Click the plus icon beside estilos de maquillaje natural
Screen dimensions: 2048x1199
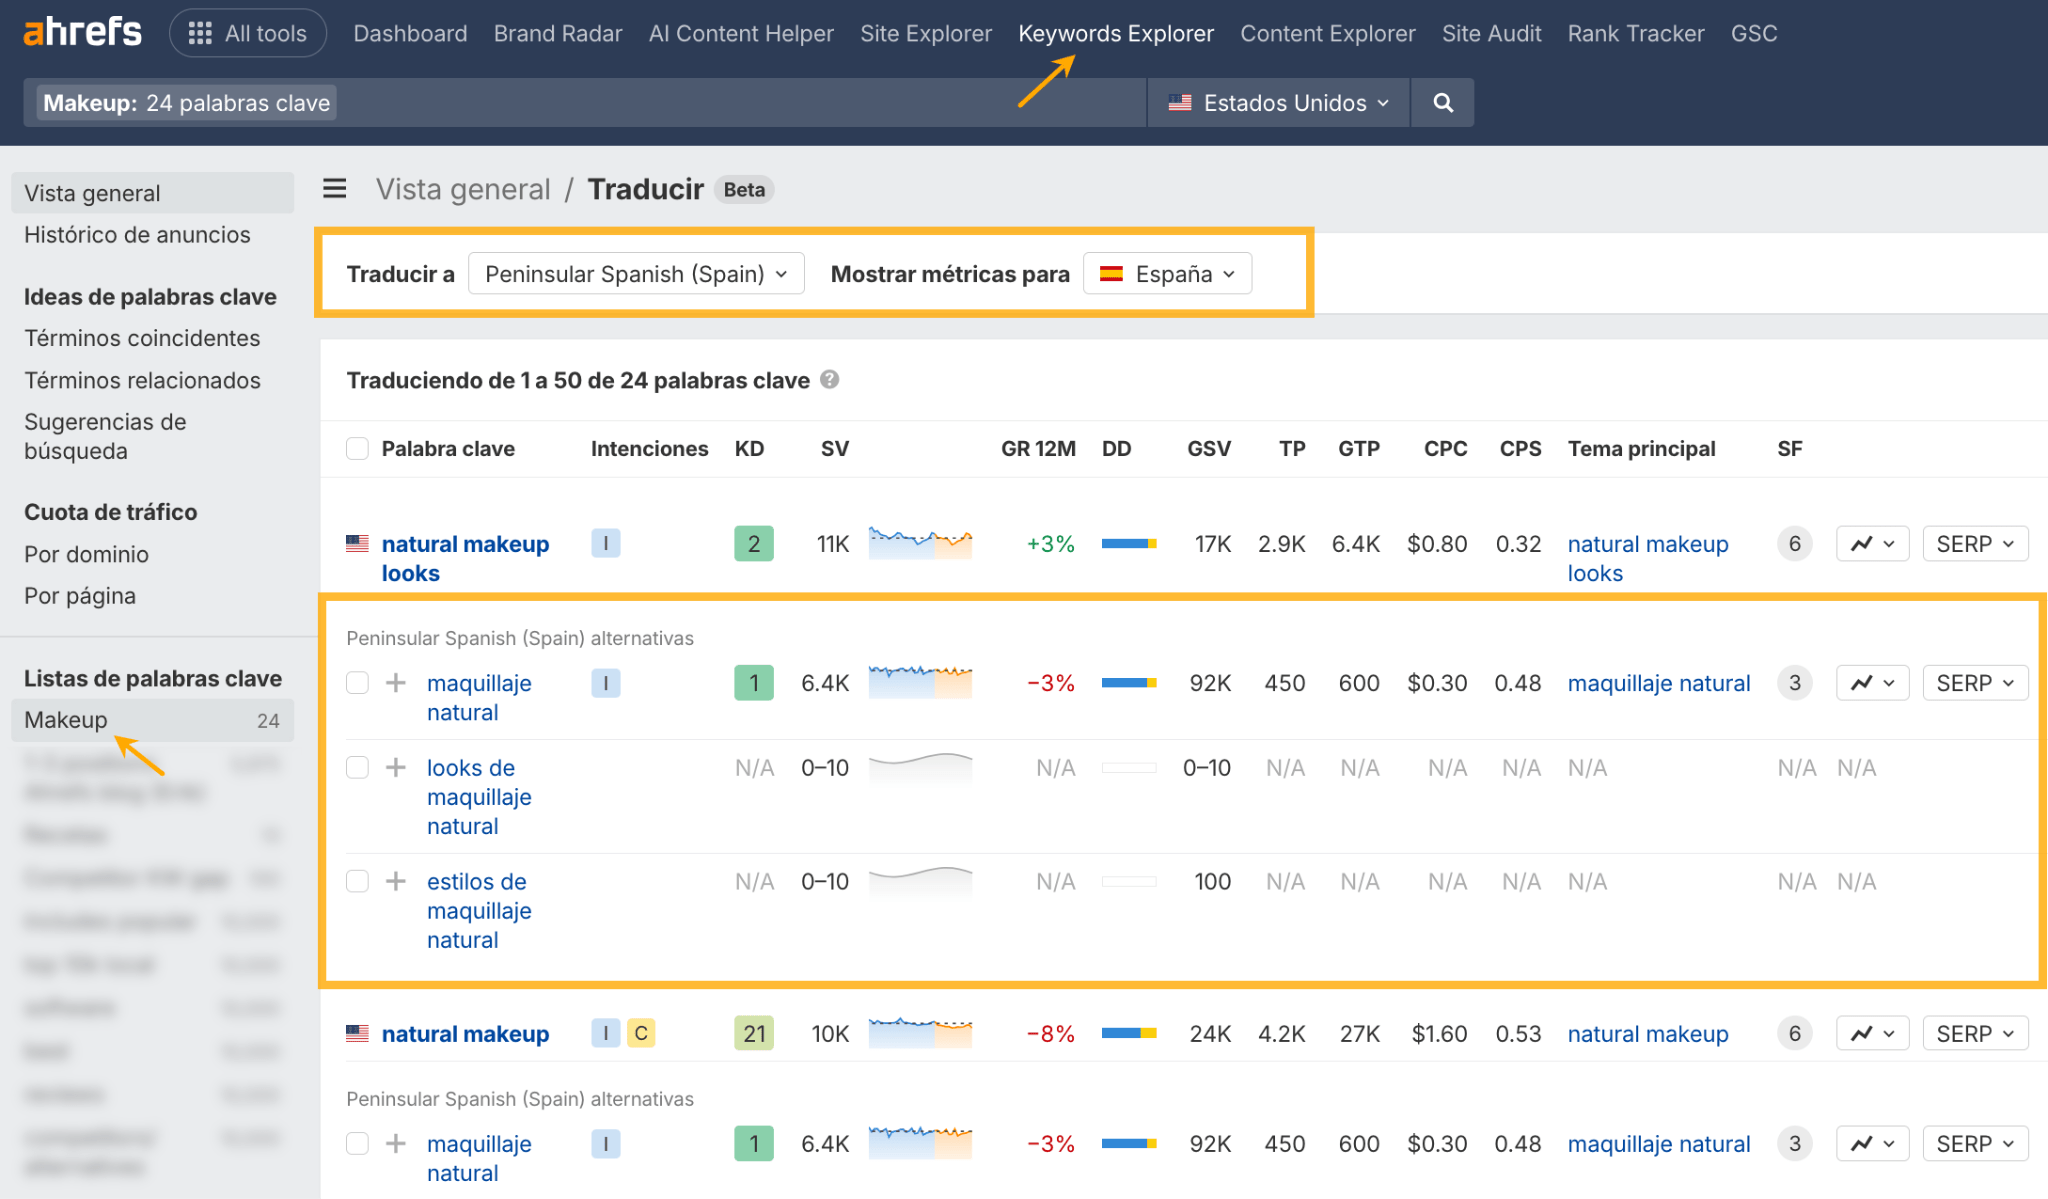(396, 881)
